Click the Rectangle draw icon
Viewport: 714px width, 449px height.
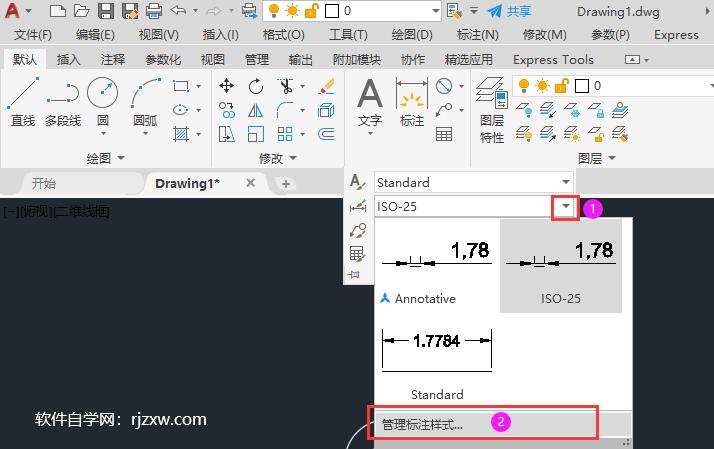(181, 86)
